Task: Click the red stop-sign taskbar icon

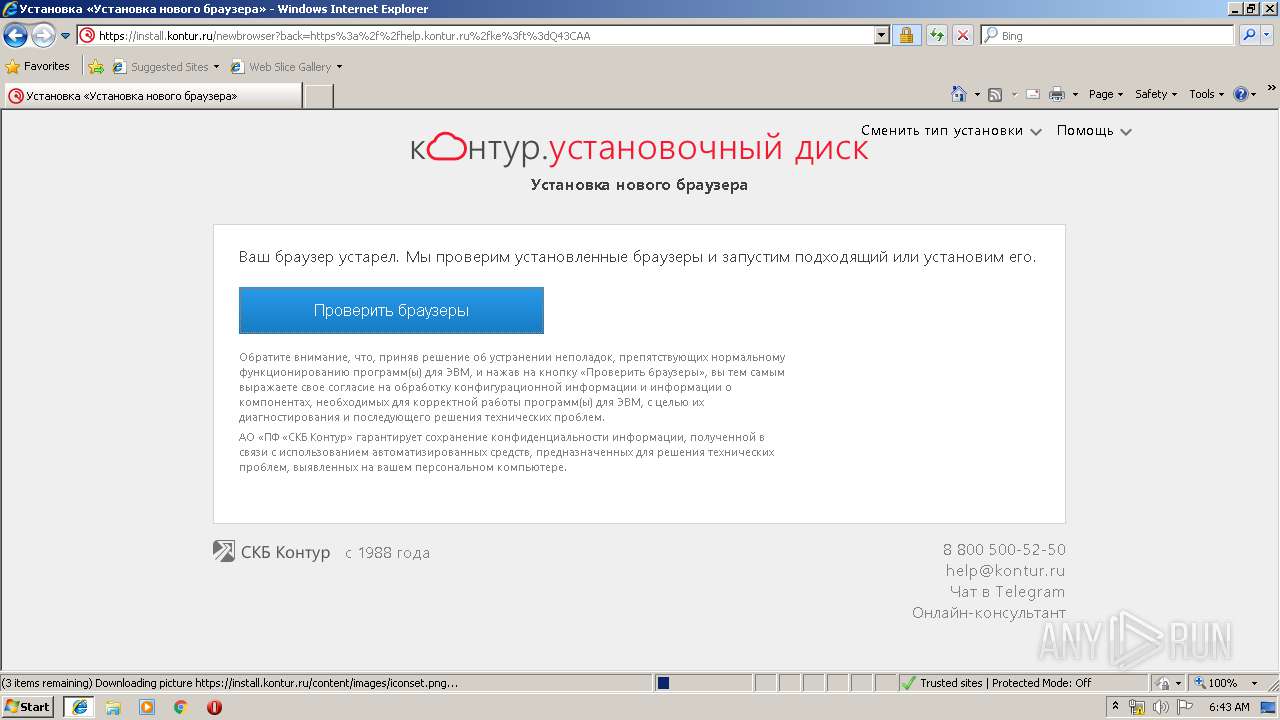Action: click(x=214, y=707)
